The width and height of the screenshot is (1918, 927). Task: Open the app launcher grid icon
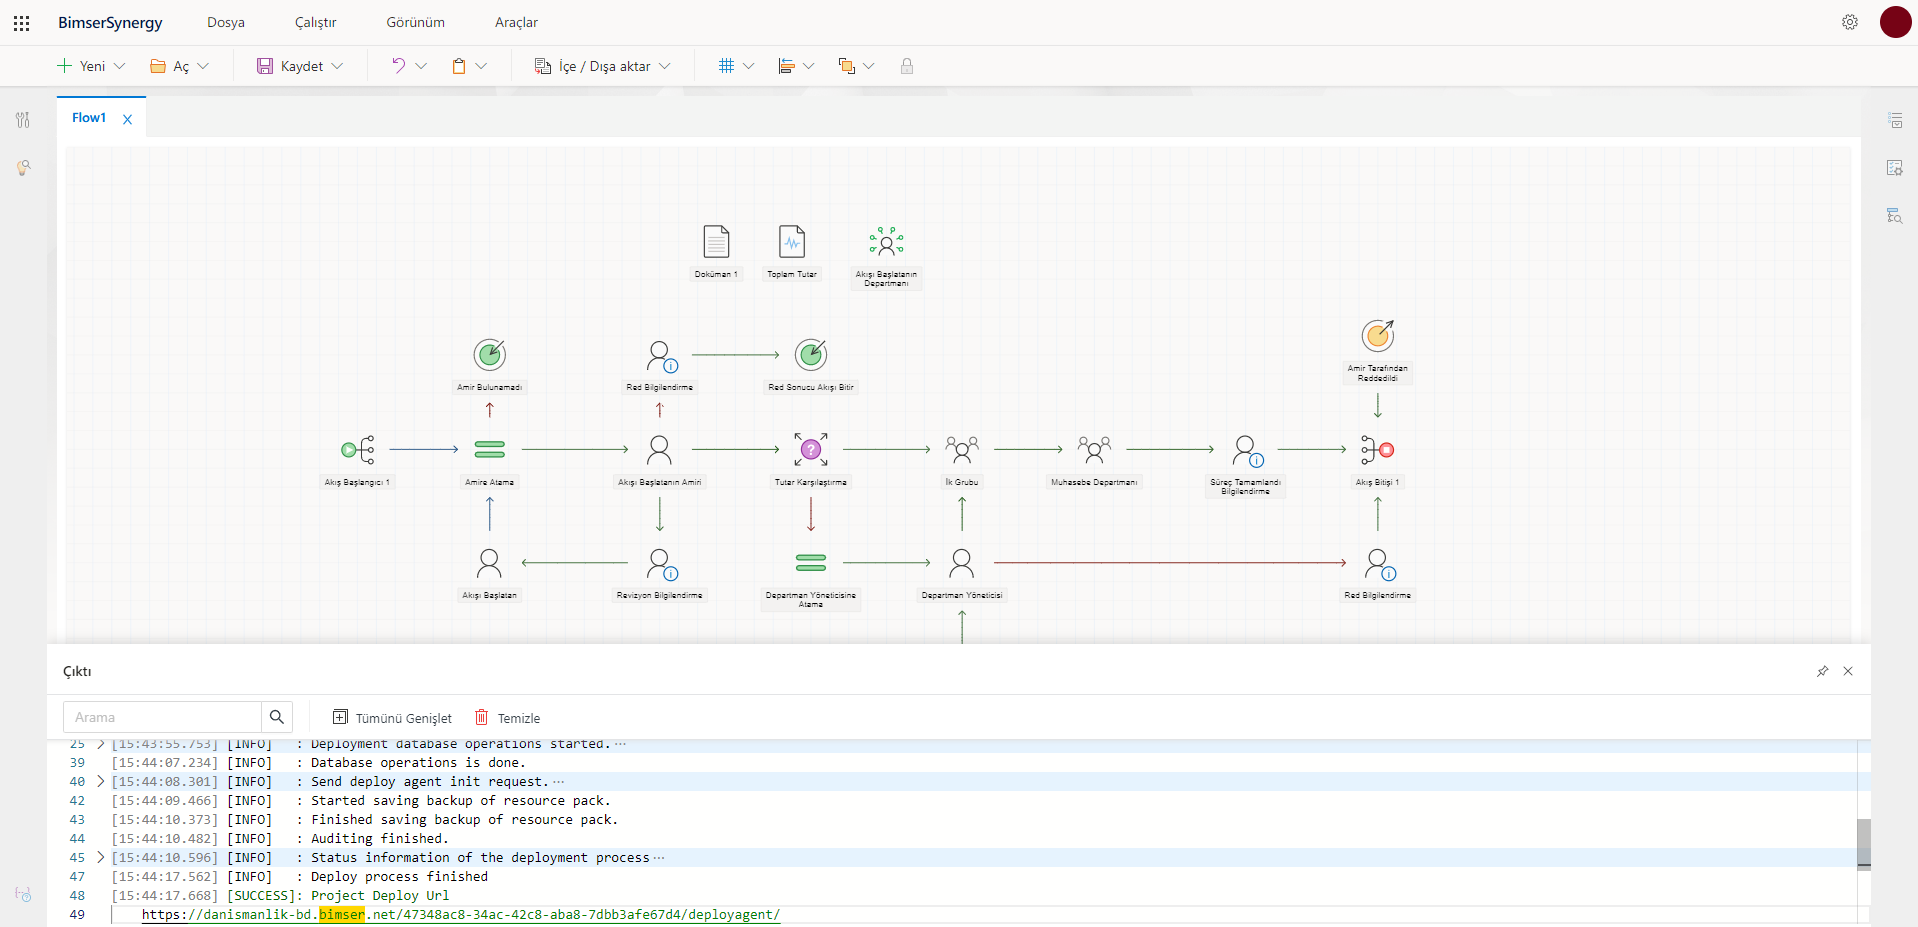click(21, 22)
